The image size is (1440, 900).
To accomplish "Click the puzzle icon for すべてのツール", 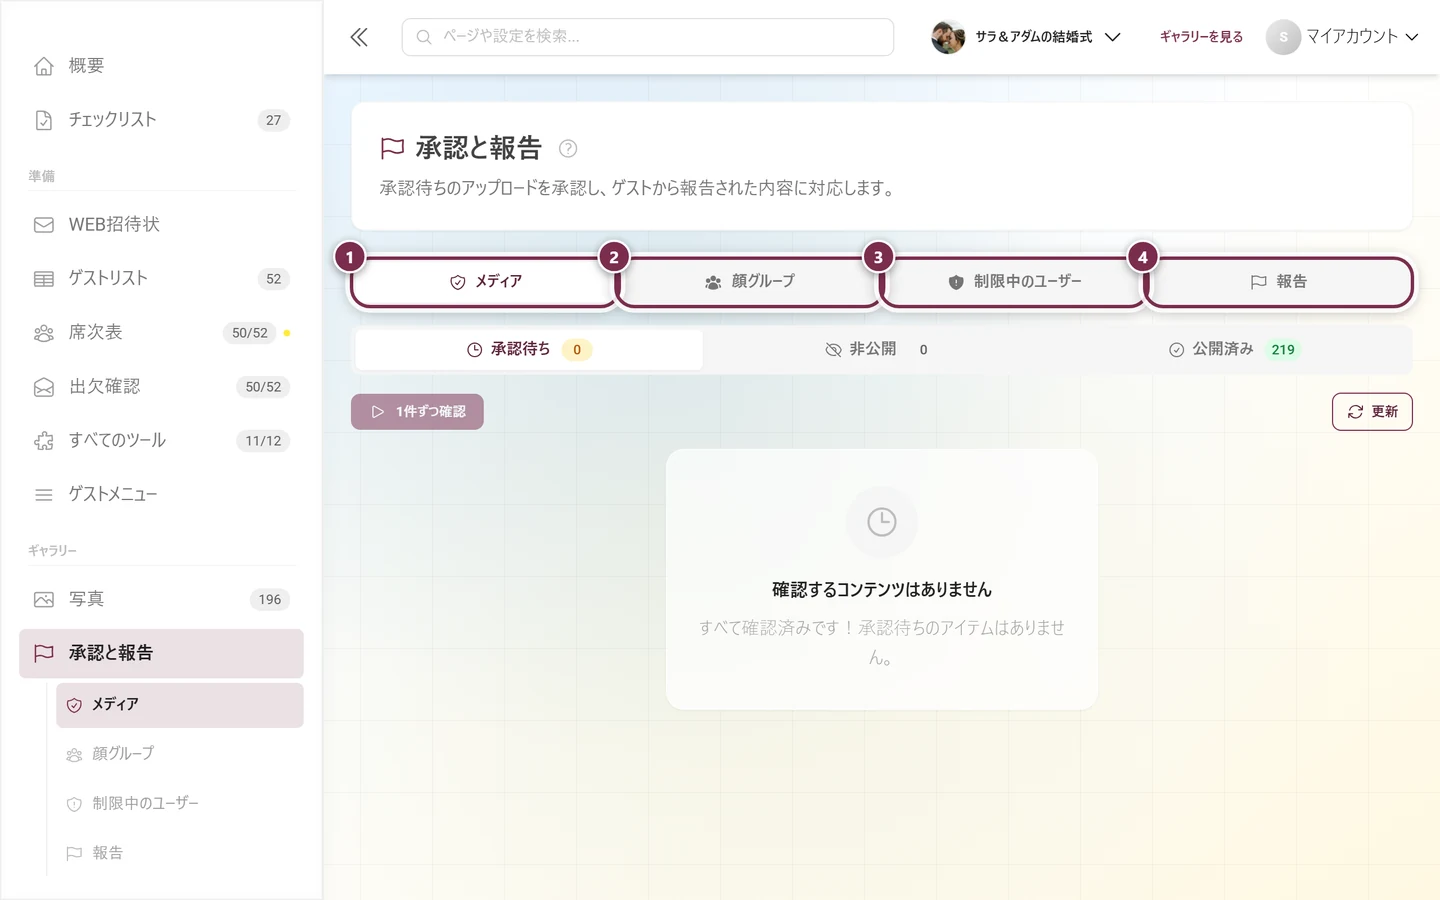I will pyautogui.click(x=44, y=441).
